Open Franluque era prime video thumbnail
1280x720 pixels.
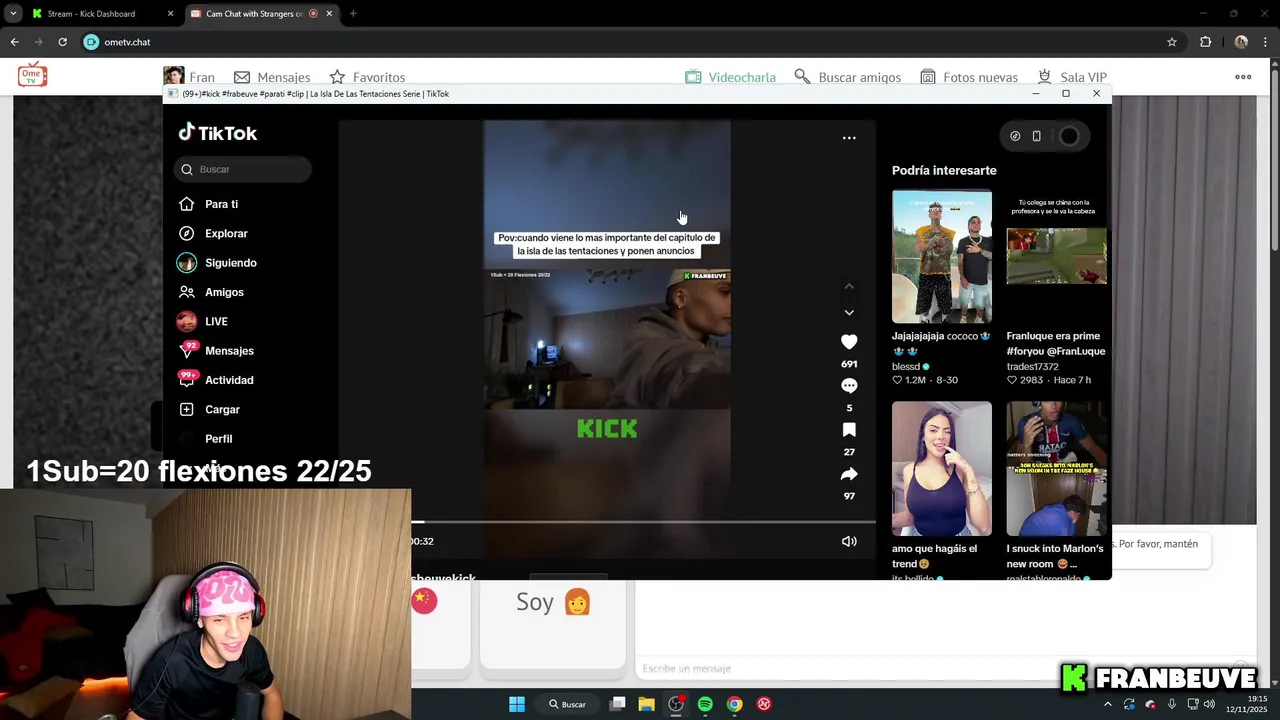[1057, 257]
